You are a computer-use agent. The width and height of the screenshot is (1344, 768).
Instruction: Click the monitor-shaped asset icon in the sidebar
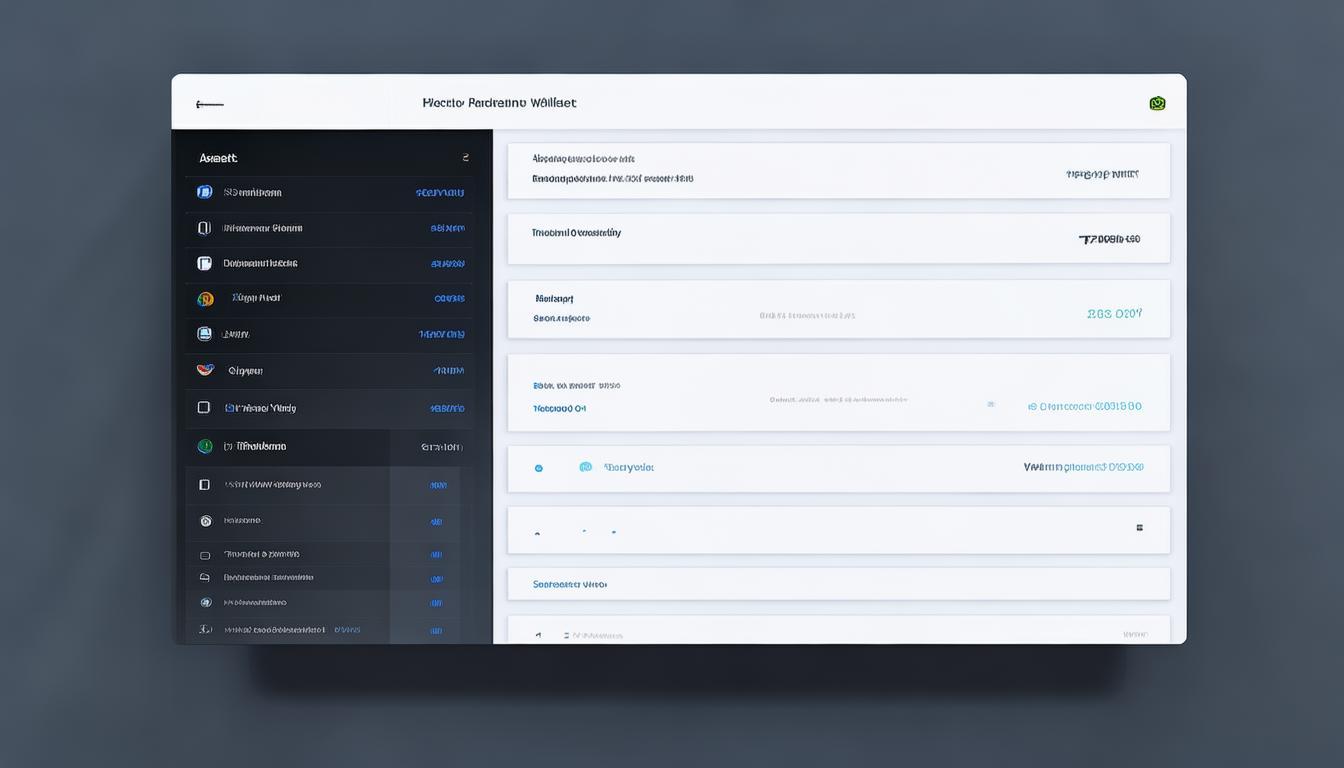click(x=204, y=334)
